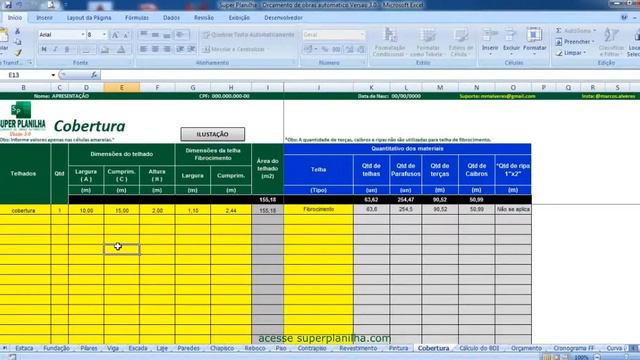Image resolution: width=640 pixels, height=360 pixels.
Task: Decrease indent in cell
Action: (x=180, y=49)
